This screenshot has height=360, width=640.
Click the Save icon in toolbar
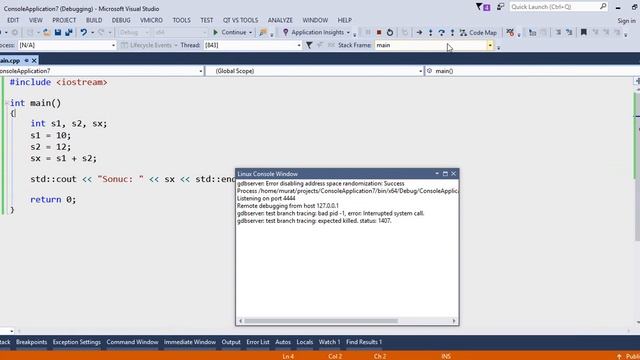pyautogui.click(x=58, y=32)
